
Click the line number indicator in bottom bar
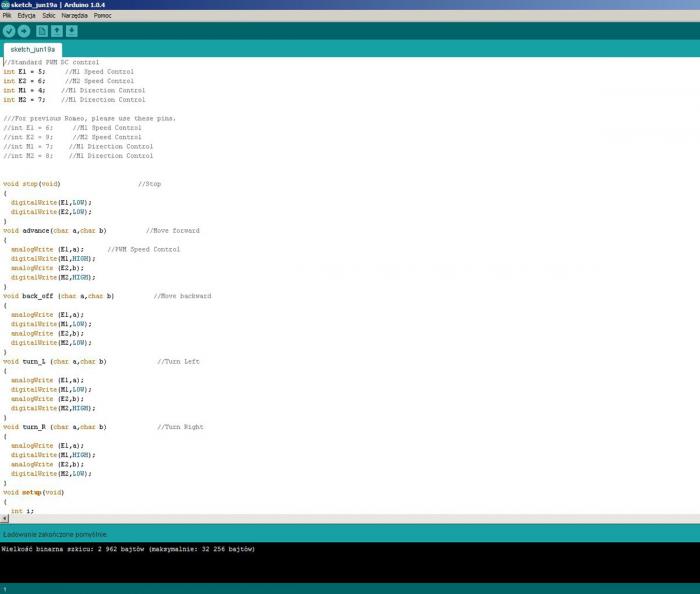(5, 589)
